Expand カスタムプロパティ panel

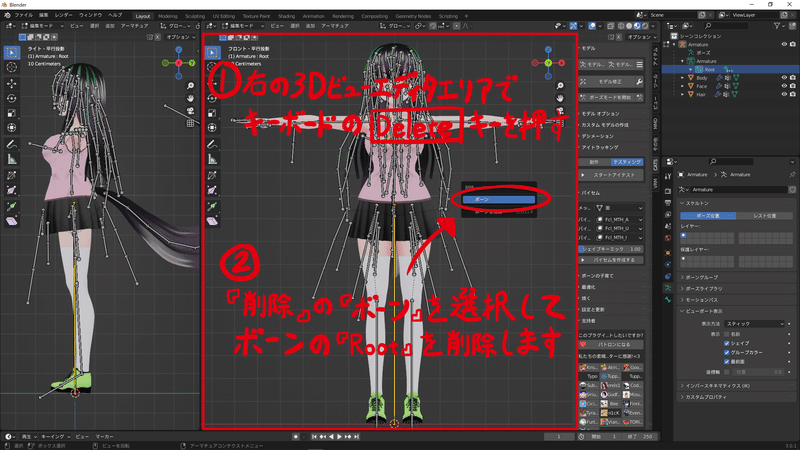tap(736, 397)
